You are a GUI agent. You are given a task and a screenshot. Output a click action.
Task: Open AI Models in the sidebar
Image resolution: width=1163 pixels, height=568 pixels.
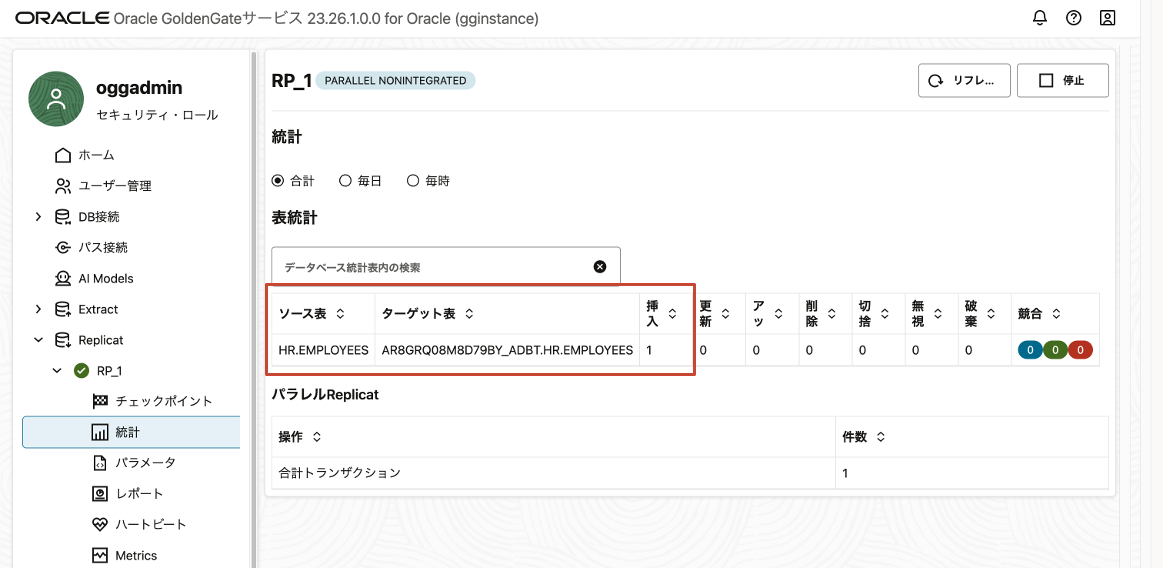(105, 278)
